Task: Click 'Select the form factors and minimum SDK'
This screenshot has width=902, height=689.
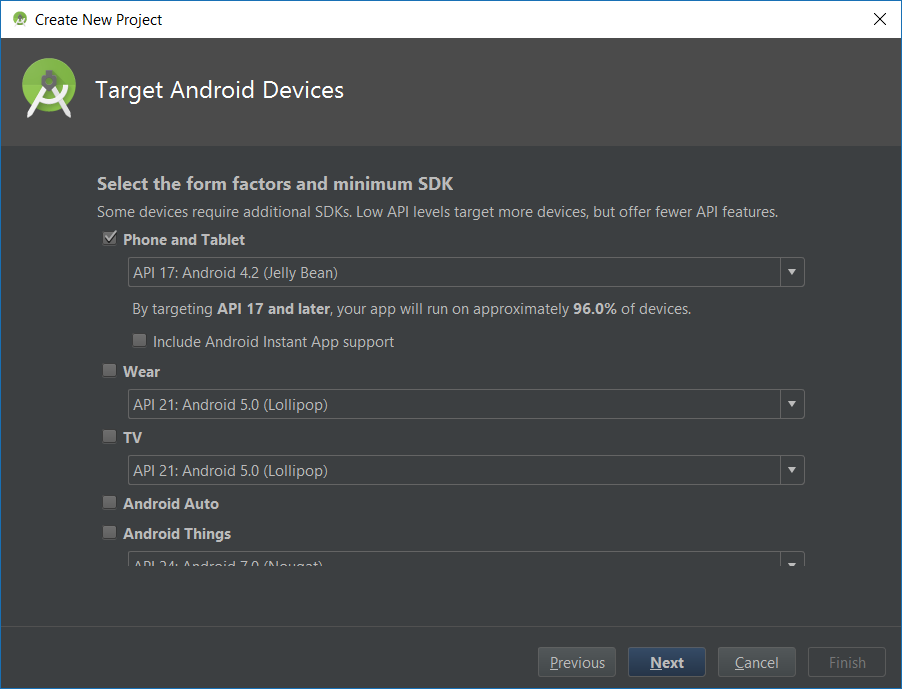Action: pos(275,183)
